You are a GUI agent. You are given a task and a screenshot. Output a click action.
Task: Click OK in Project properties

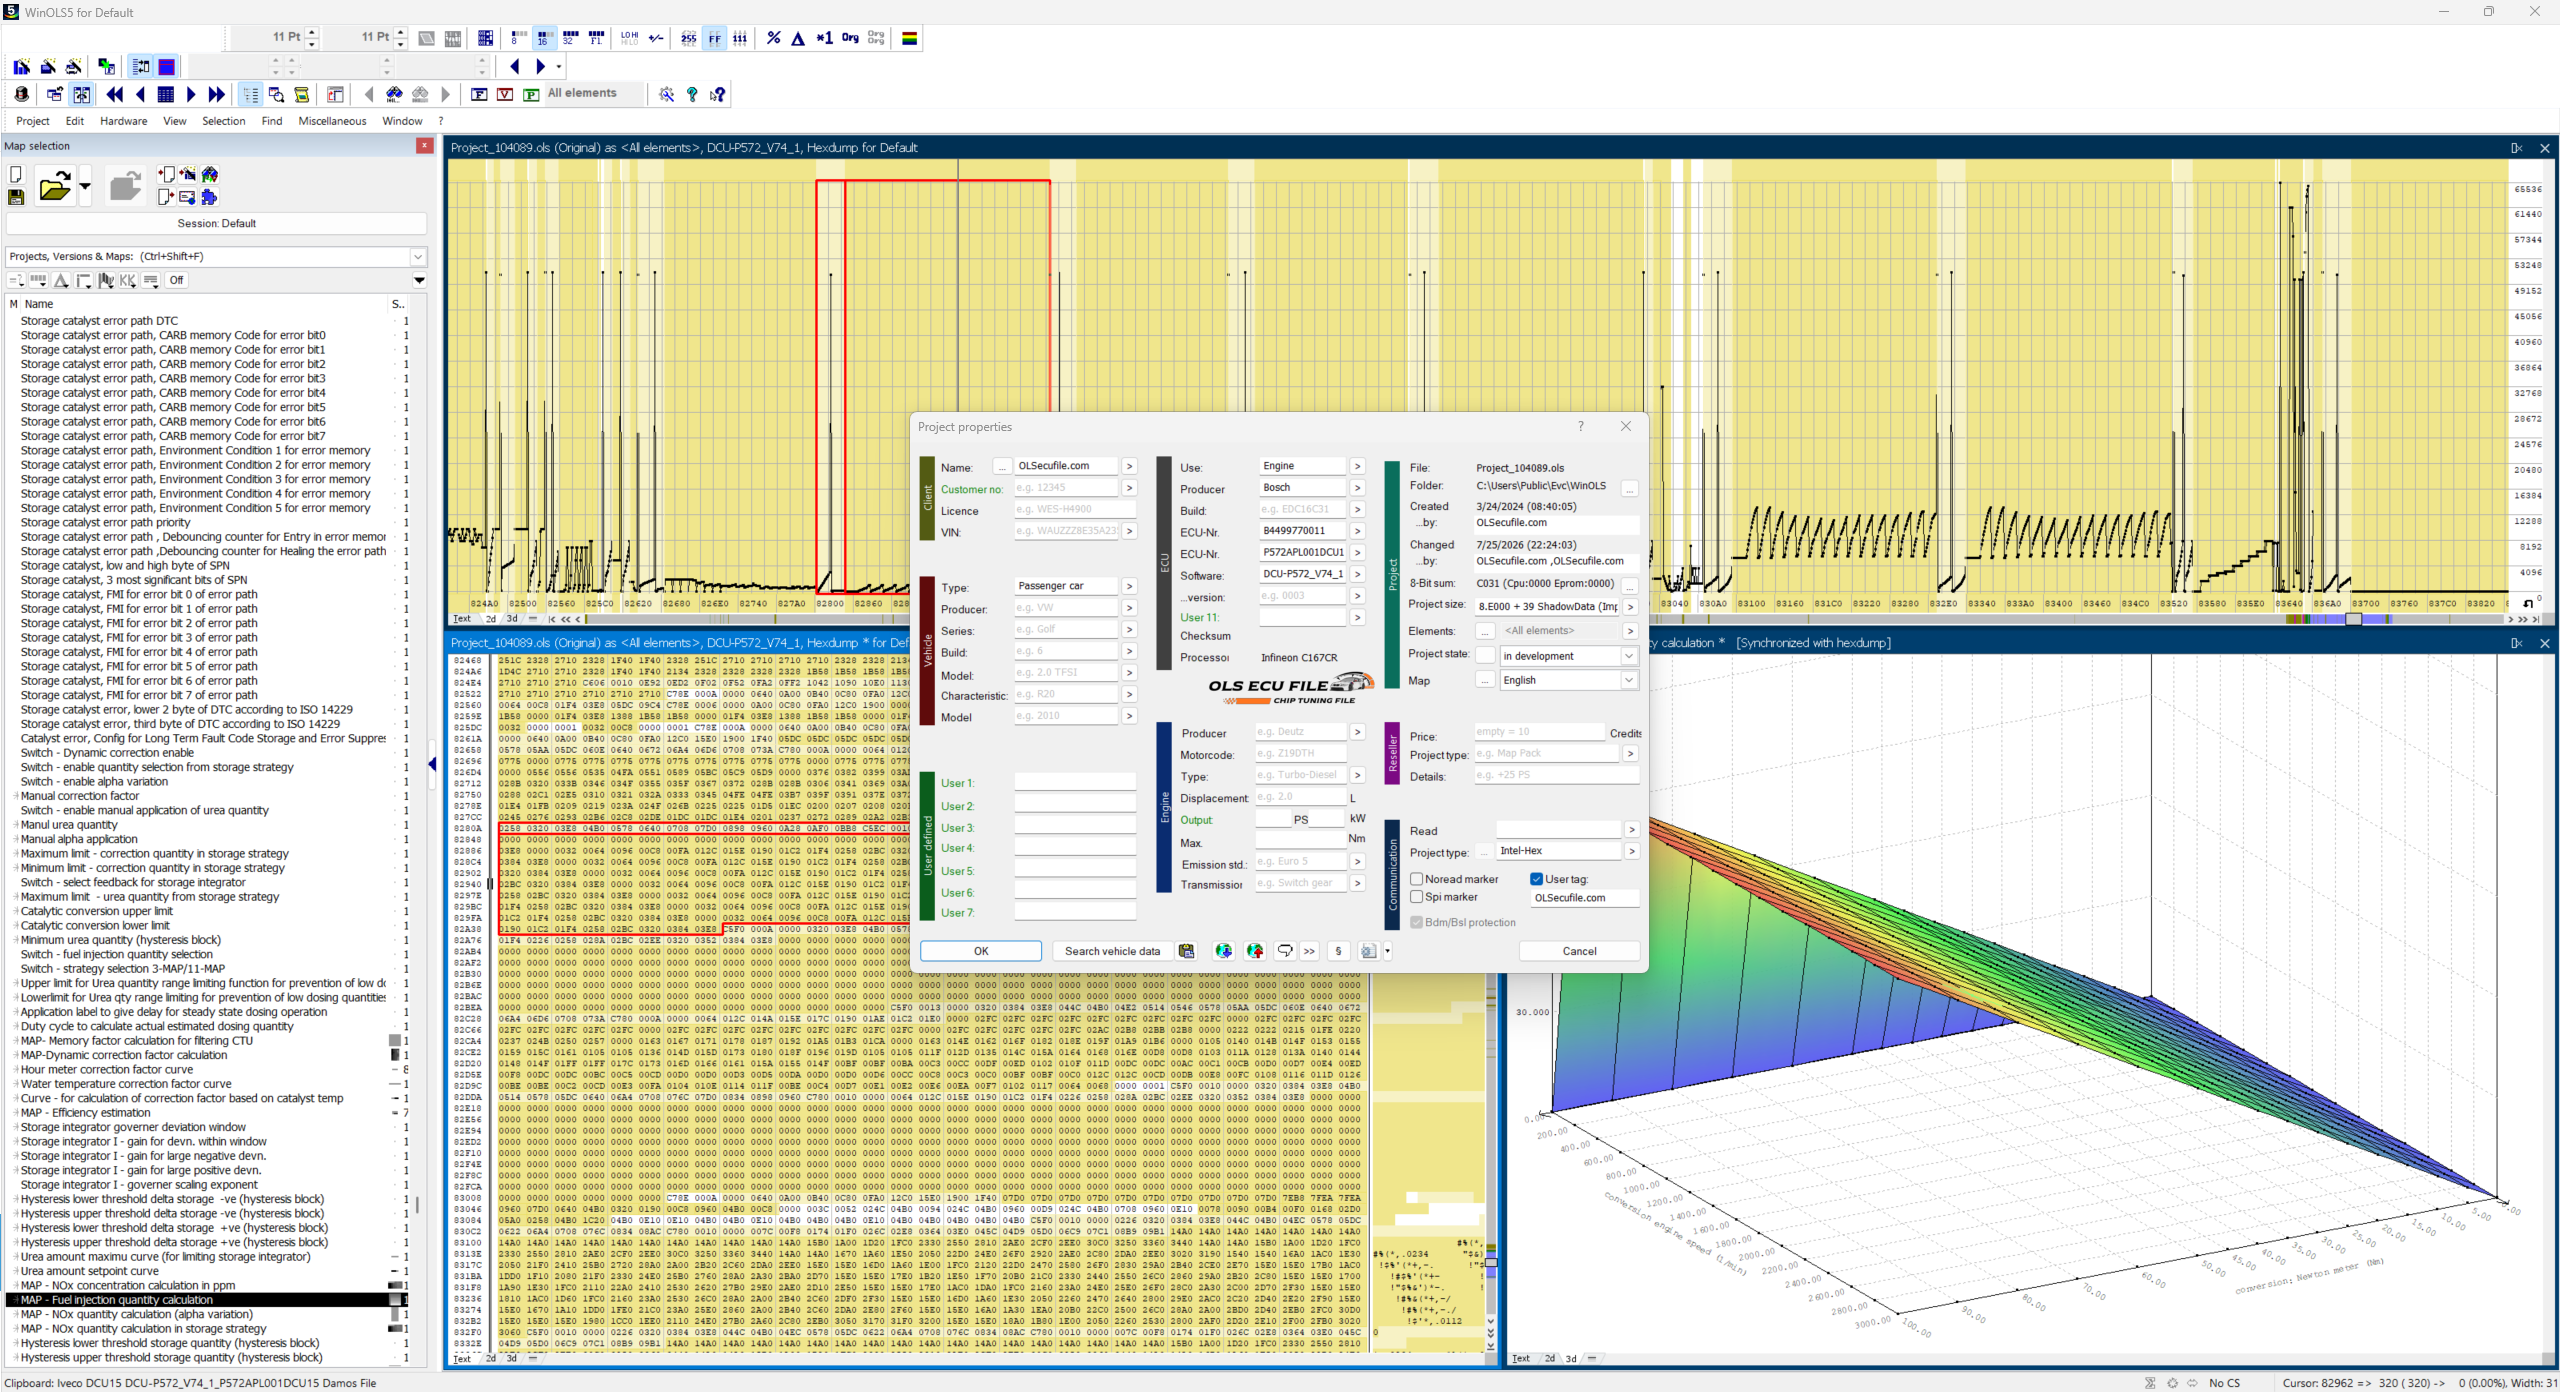pos(981,951)
